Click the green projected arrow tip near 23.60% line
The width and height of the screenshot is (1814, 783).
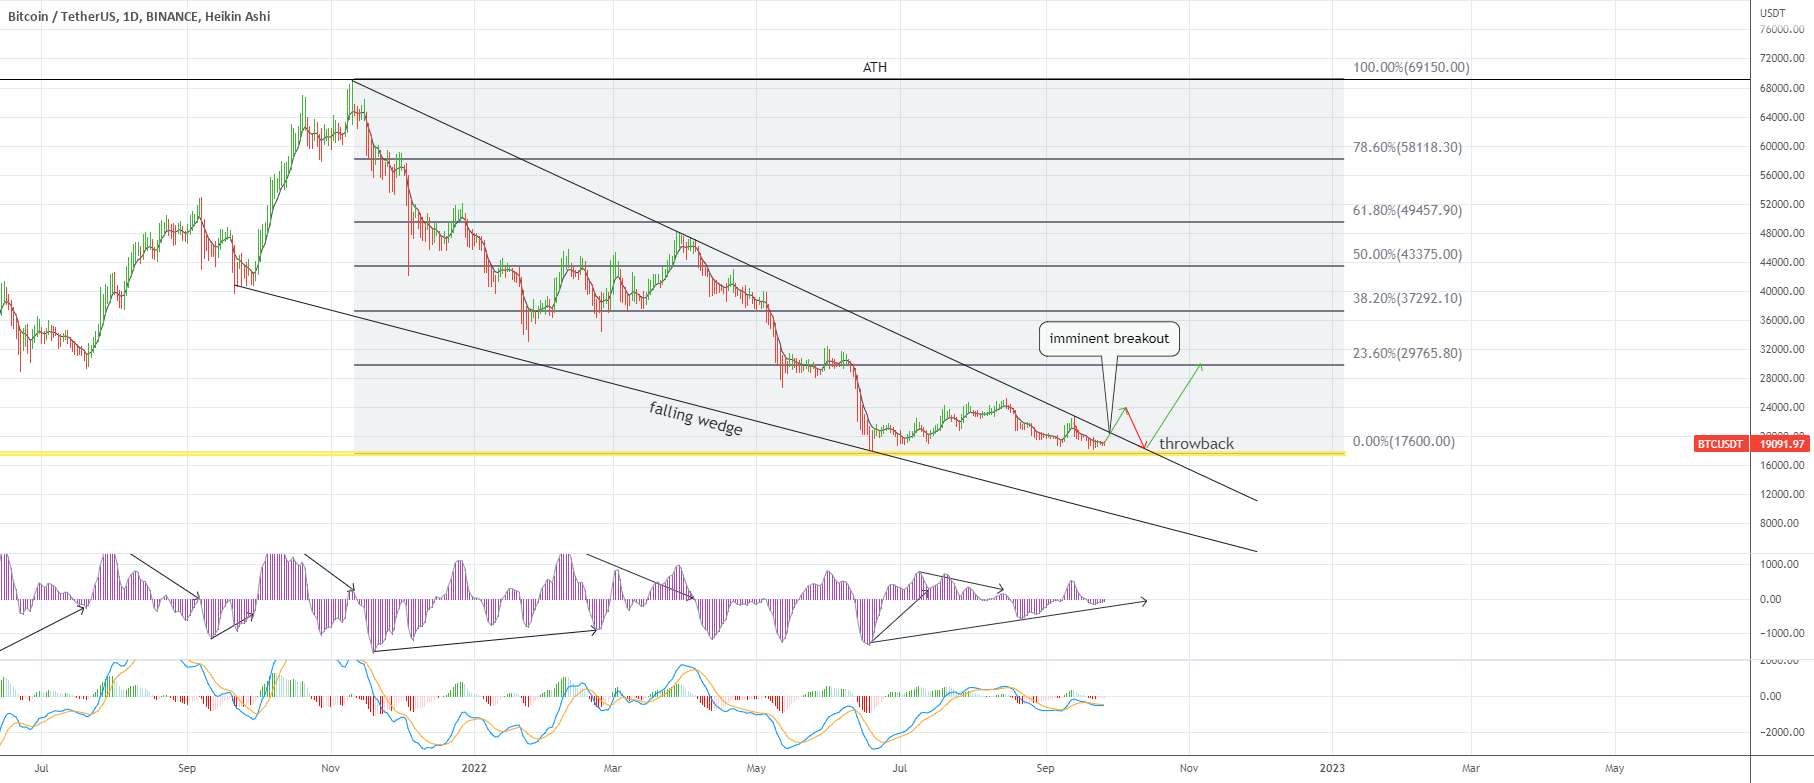point(1199,366)
